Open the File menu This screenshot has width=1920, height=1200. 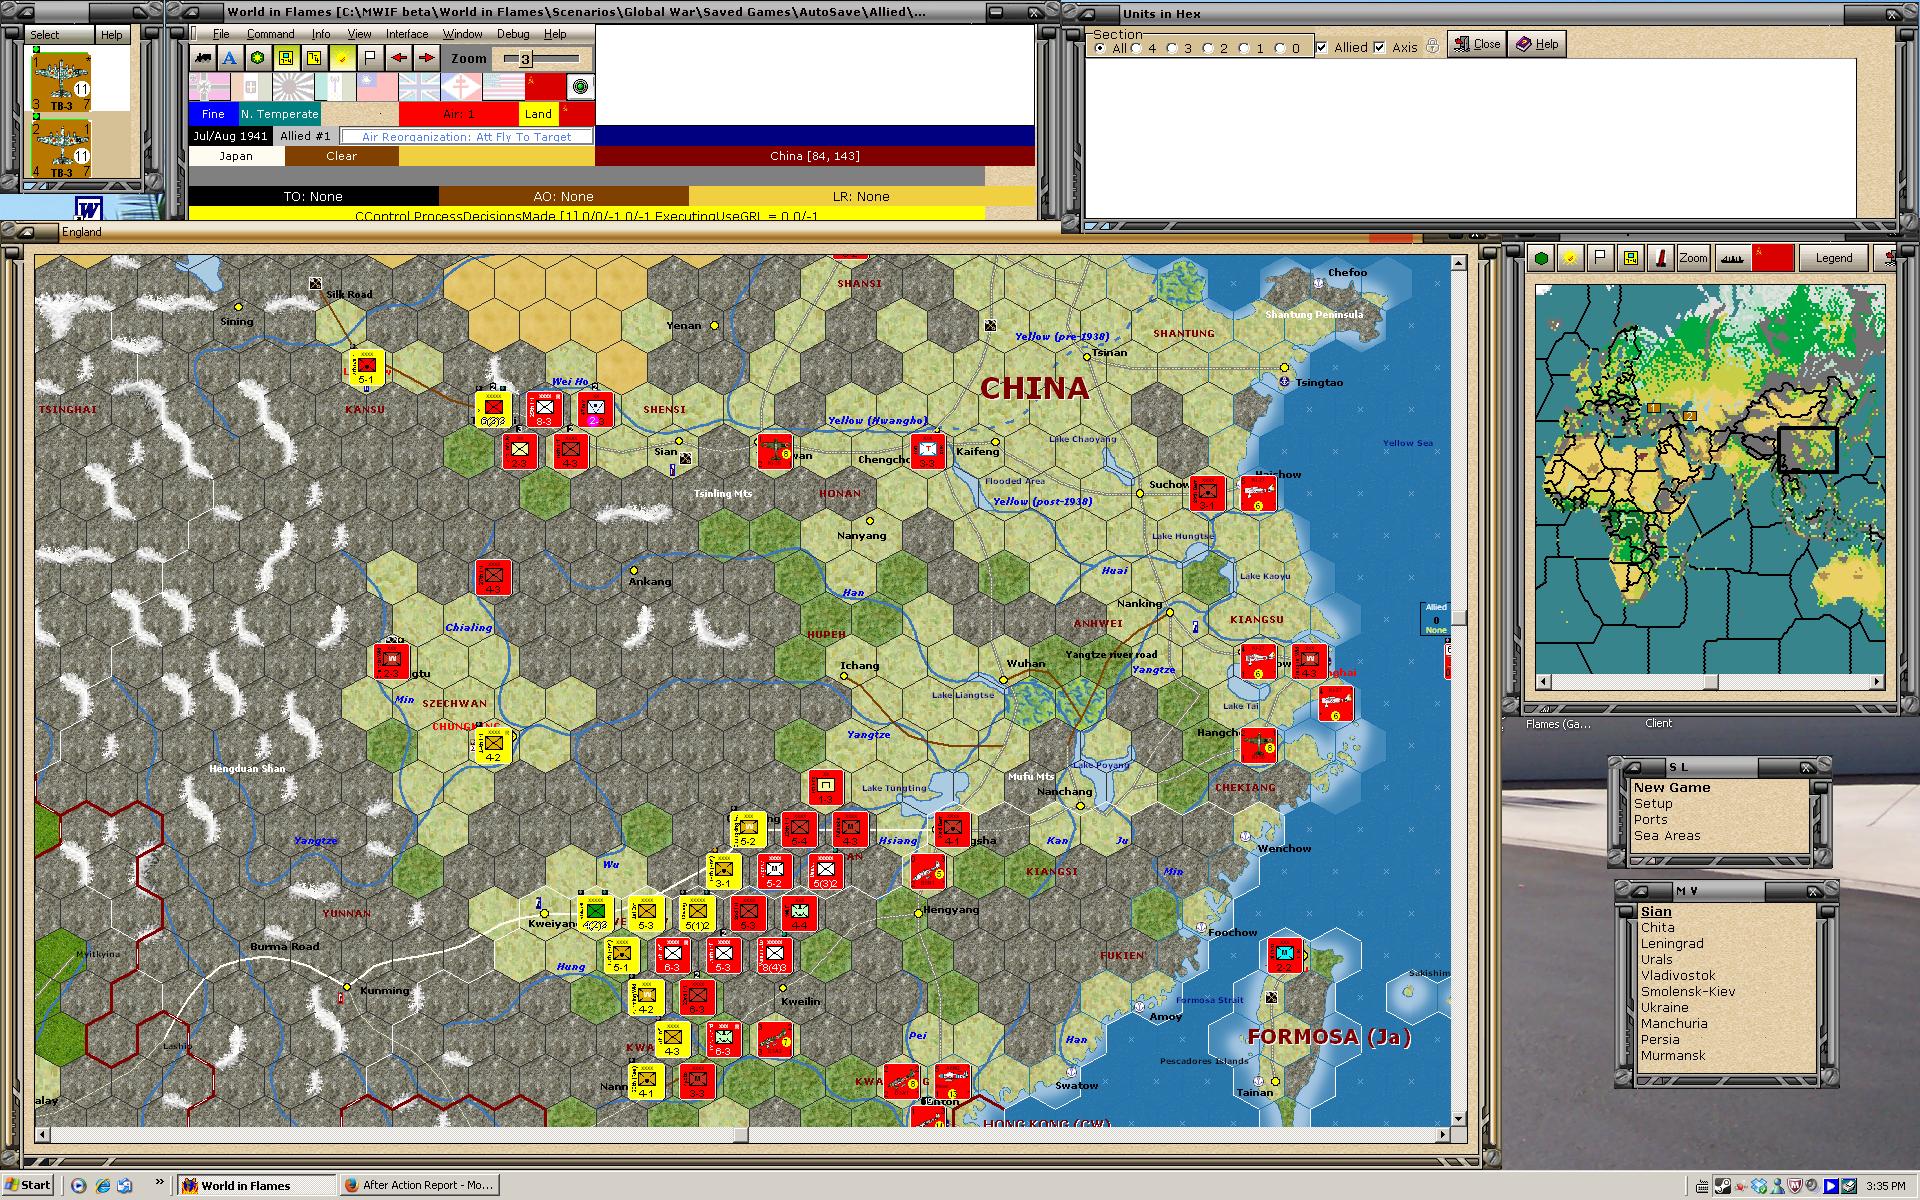[x=221, y=34]
